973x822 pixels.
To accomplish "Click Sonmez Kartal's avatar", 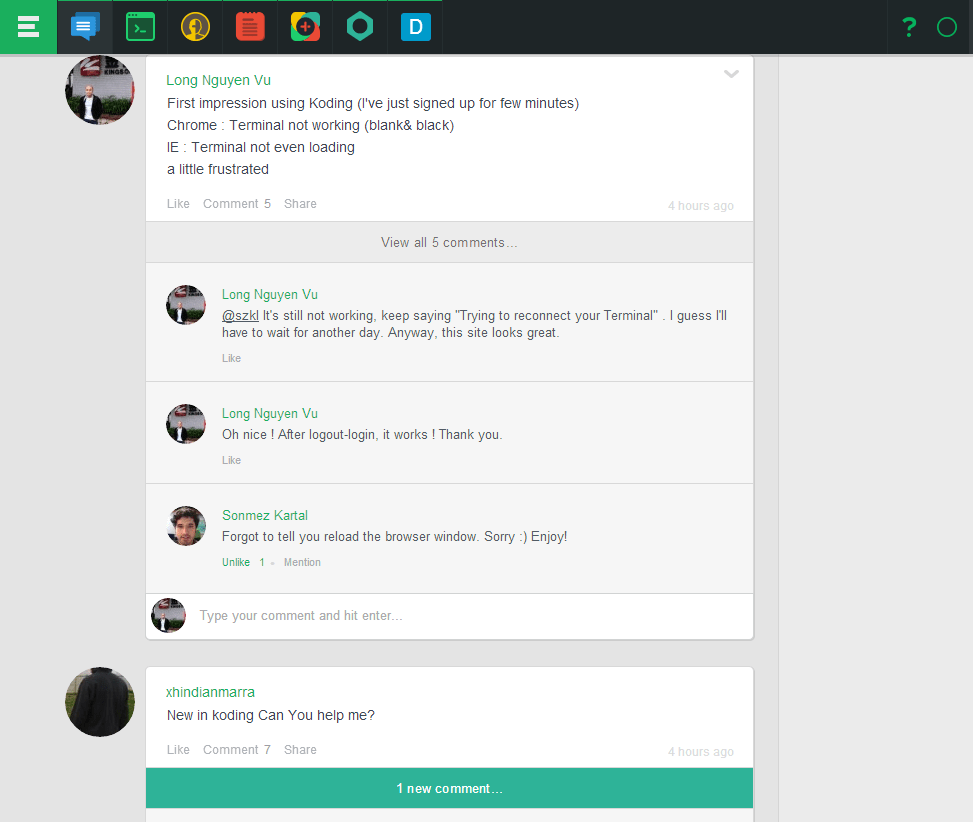I will (x=186, y=525).
